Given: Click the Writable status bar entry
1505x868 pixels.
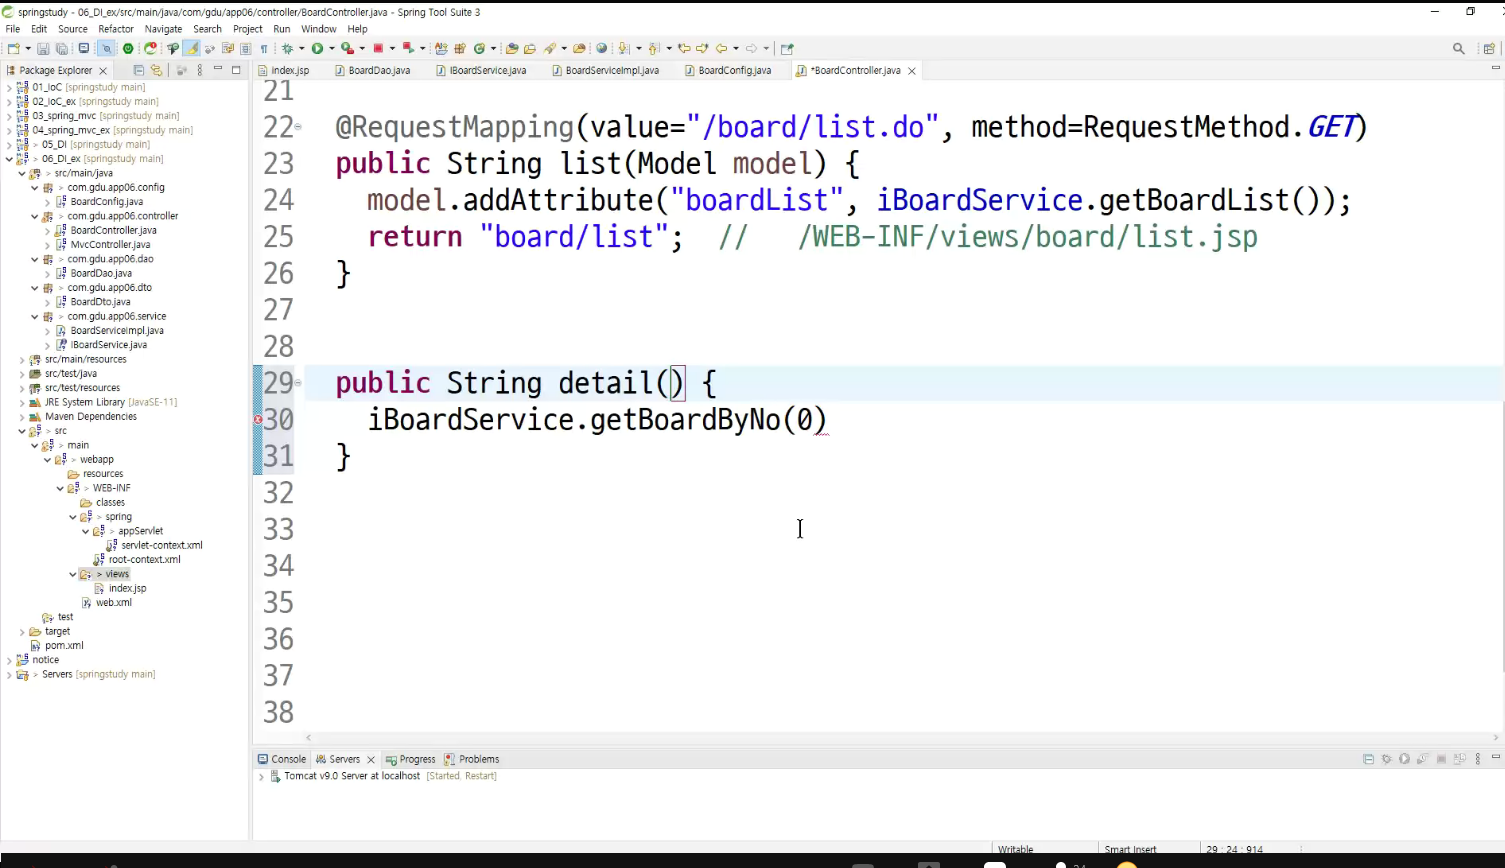Looking at the screenshot, I should pos(1015,850).
